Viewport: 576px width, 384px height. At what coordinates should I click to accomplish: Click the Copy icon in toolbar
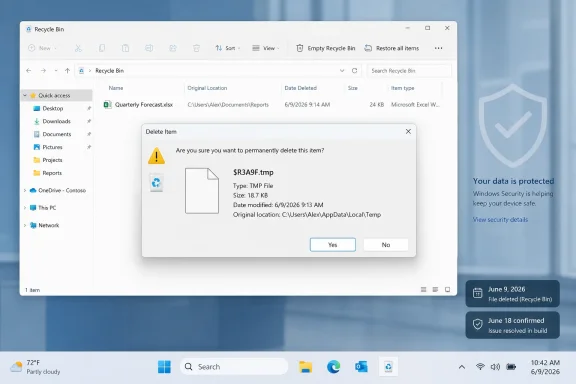coord(102,48)
